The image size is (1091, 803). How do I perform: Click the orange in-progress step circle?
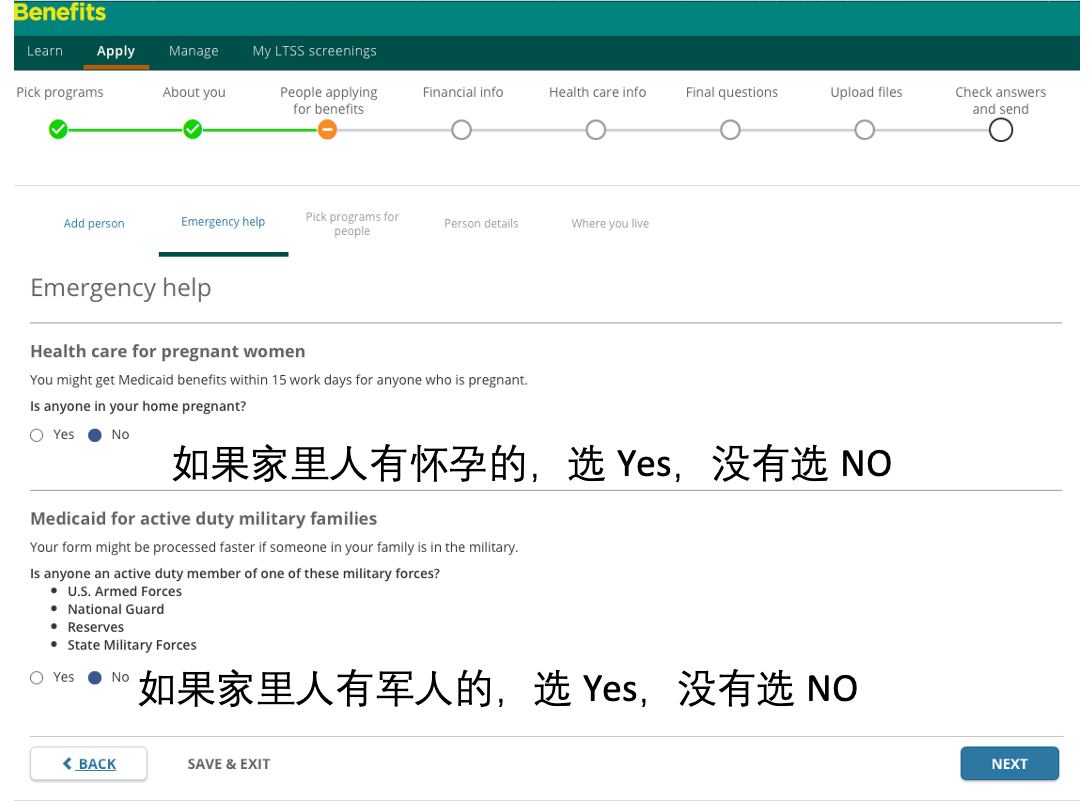pyautogui.click(x=327, y=129)
